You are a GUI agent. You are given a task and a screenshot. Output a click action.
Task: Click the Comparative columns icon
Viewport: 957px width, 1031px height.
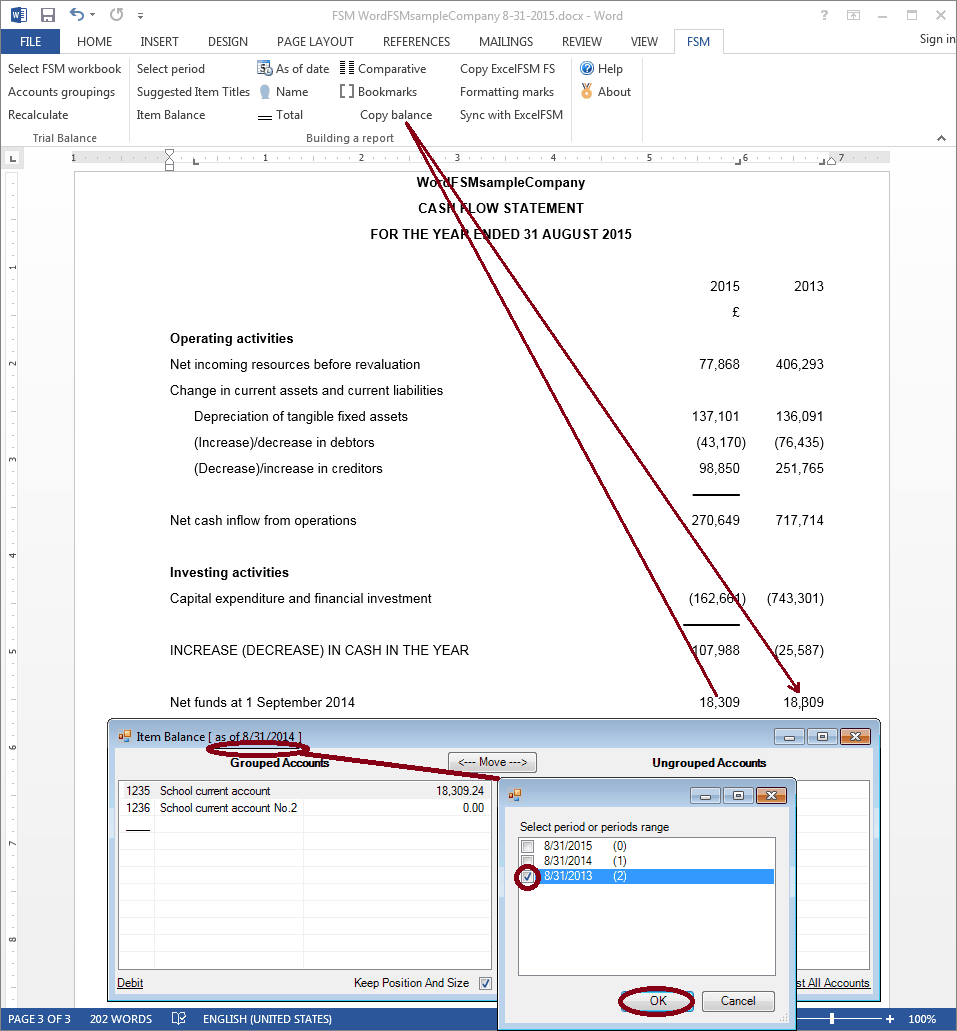(347, 68)
